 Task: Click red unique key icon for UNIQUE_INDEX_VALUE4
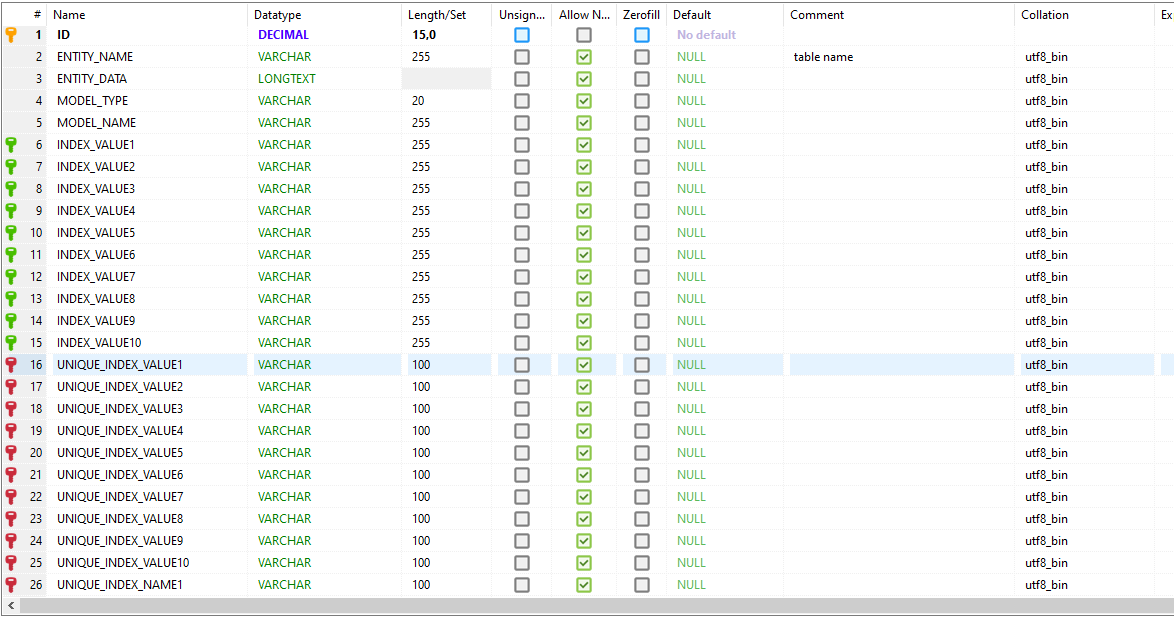tap(11, 431)
